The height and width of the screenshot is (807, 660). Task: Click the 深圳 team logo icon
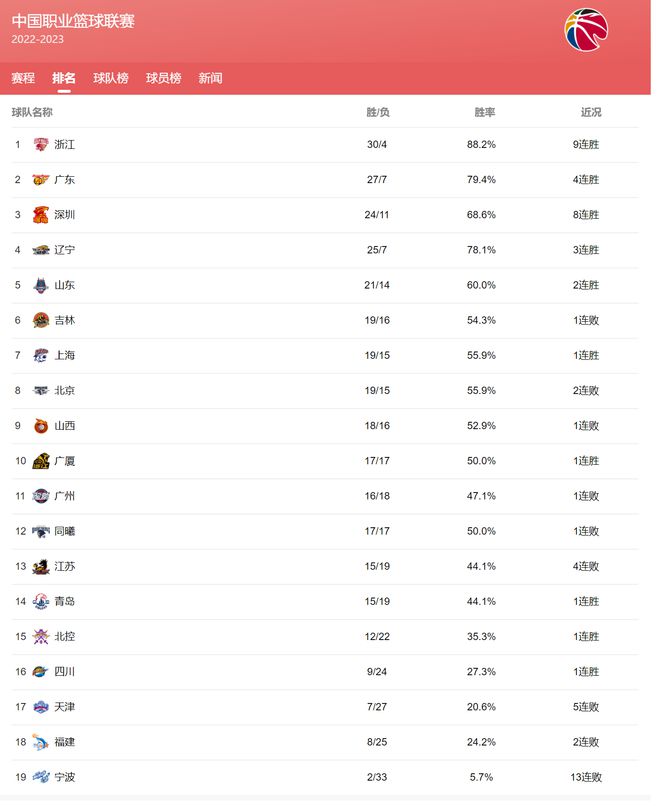41,215
